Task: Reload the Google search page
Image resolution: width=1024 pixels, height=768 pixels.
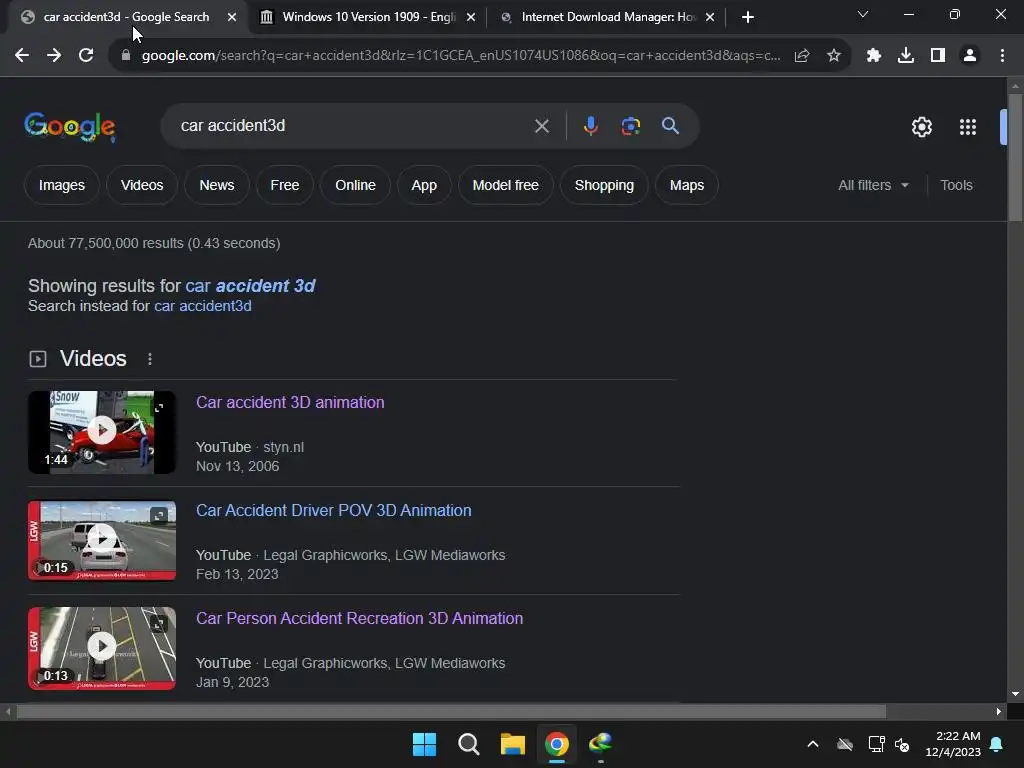Action: coord(86,56)
